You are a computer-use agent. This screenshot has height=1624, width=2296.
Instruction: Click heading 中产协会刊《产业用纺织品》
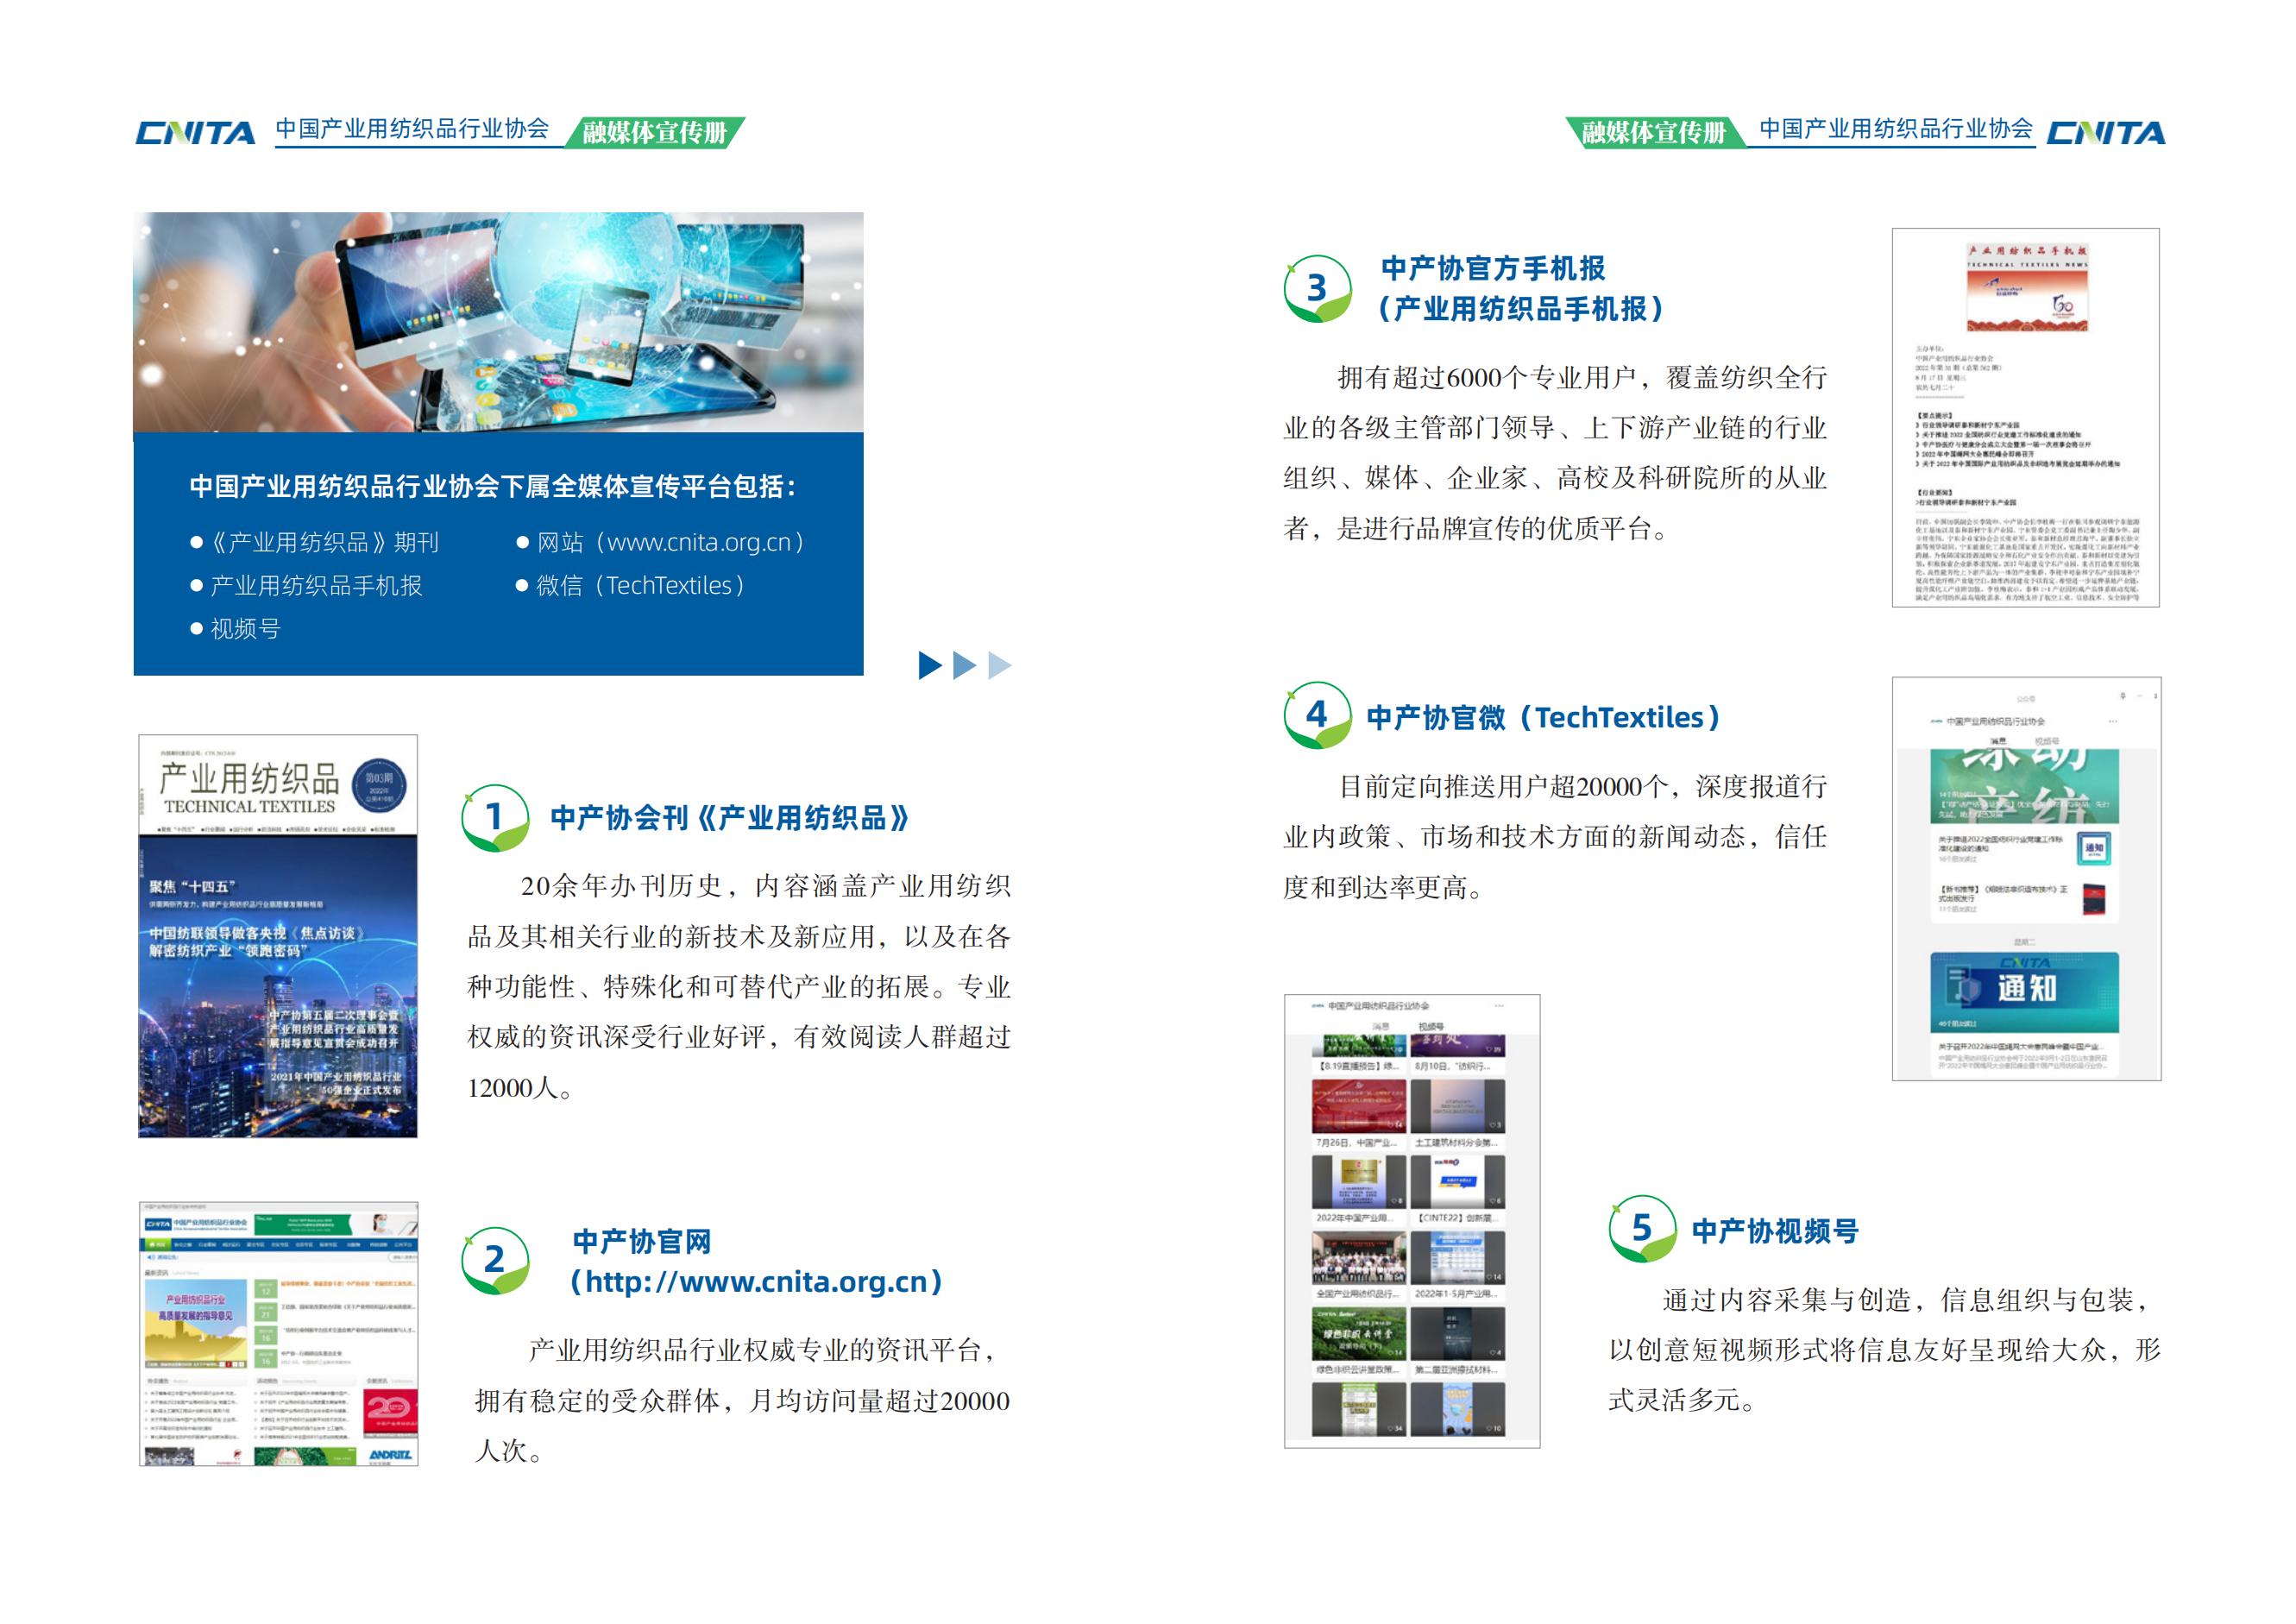(731, 818)
